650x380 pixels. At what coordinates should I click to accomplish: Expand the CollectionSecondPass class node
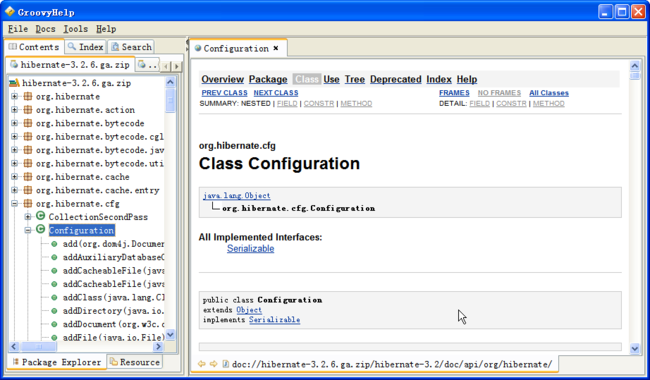[x=28, y=217]
